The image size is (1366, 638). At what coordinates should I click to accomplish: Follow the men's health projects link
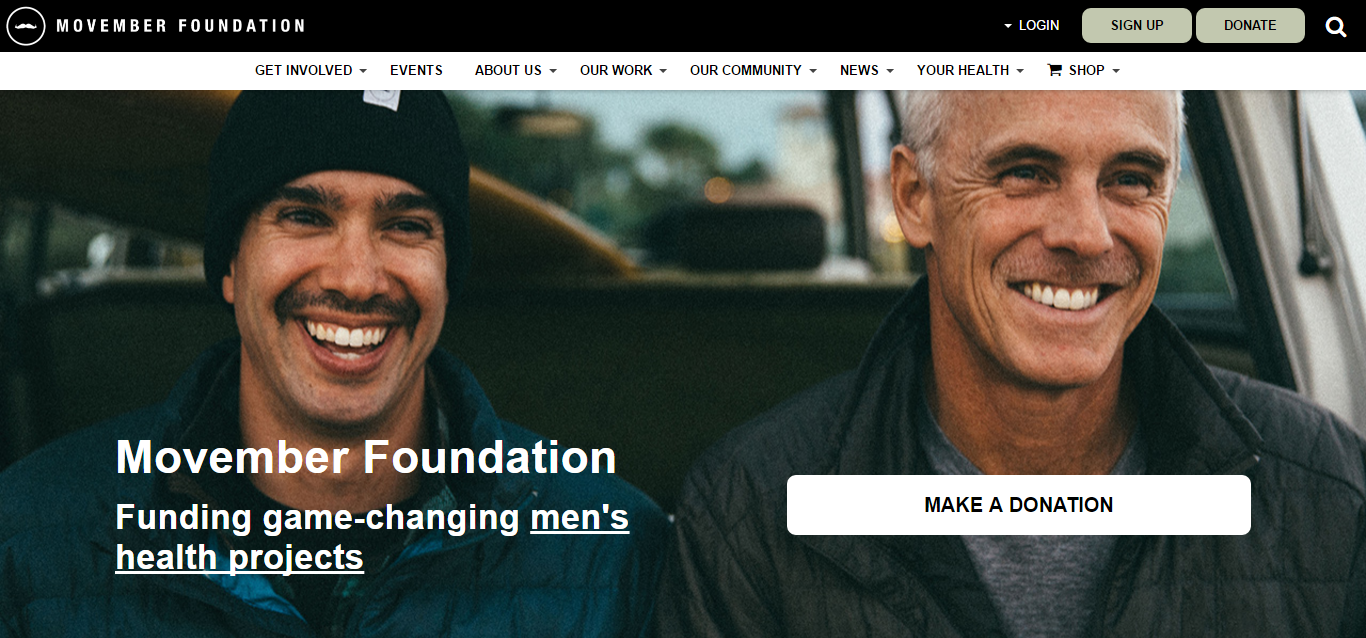(372, 537)
